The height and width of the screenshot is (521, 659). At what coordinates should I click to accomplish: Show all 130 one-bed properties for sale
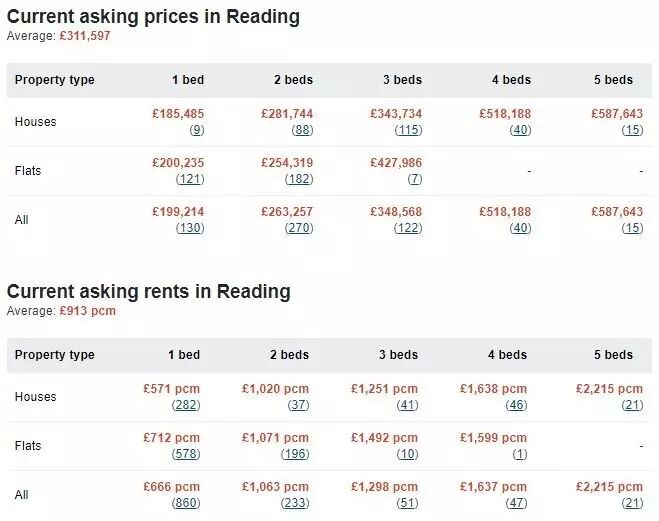[190, 228]
